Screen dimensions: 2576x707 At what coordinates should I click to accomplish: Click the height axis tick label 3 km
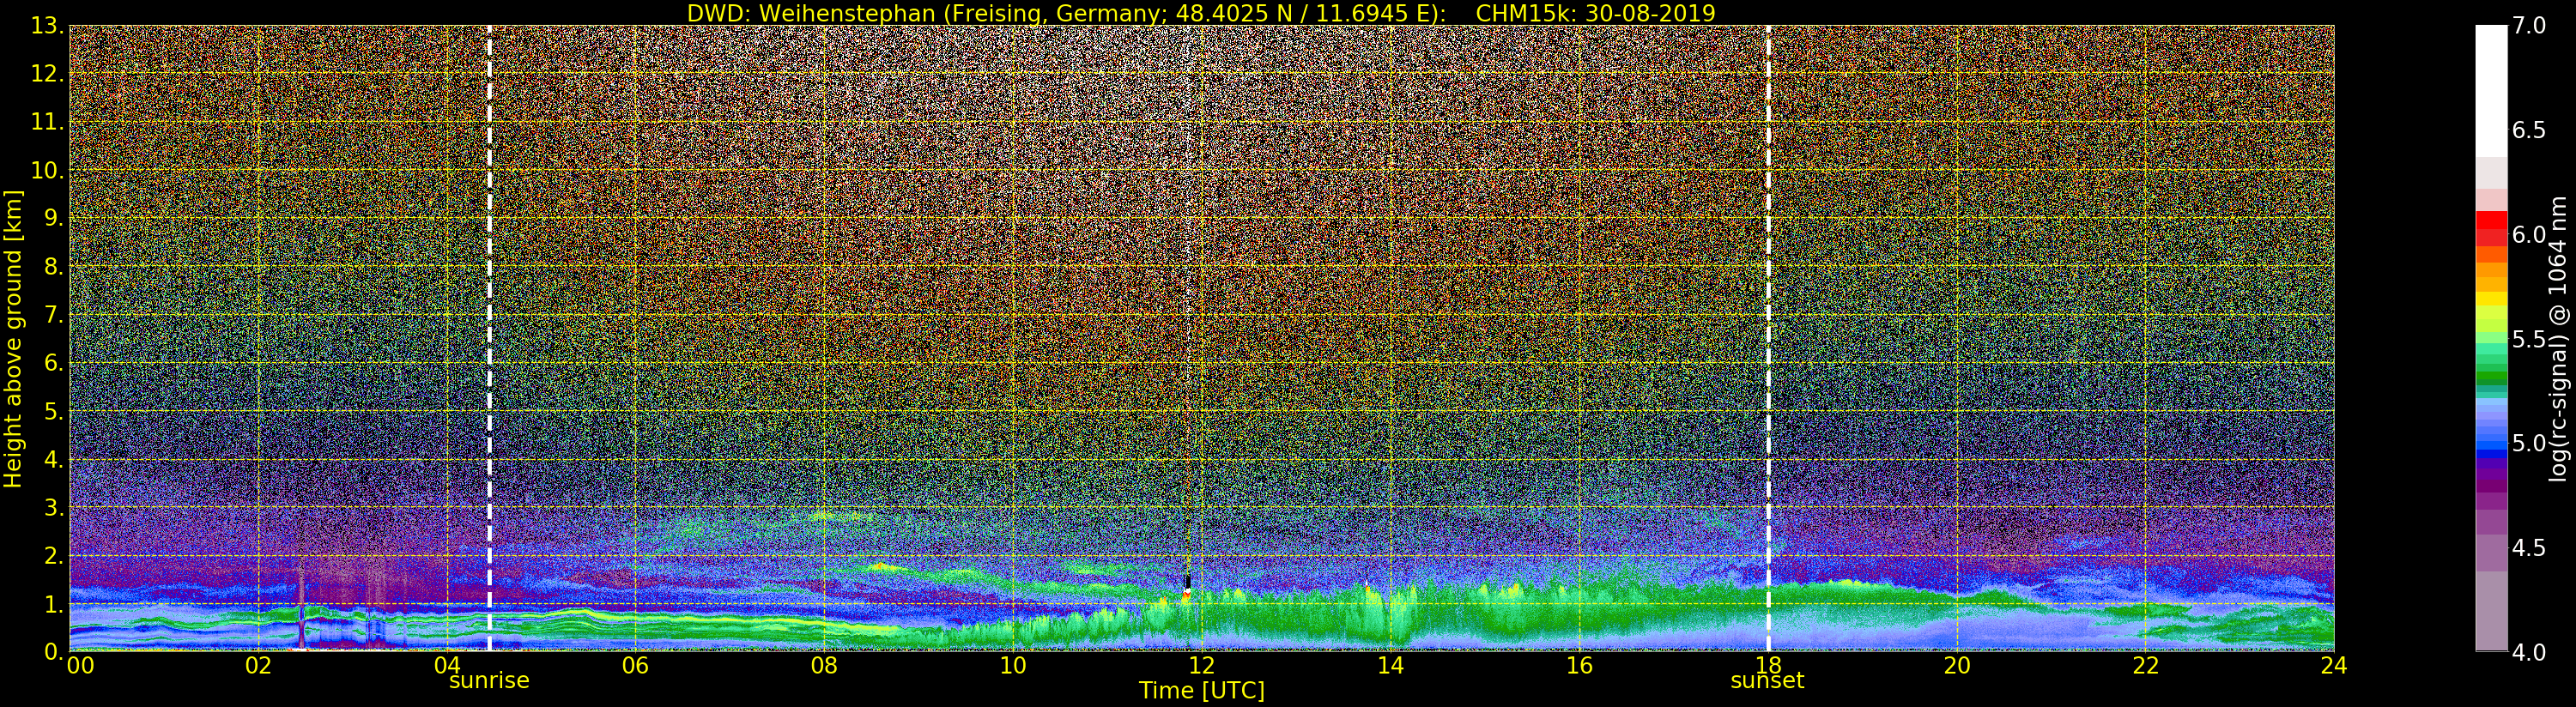(x=53, y=507)
